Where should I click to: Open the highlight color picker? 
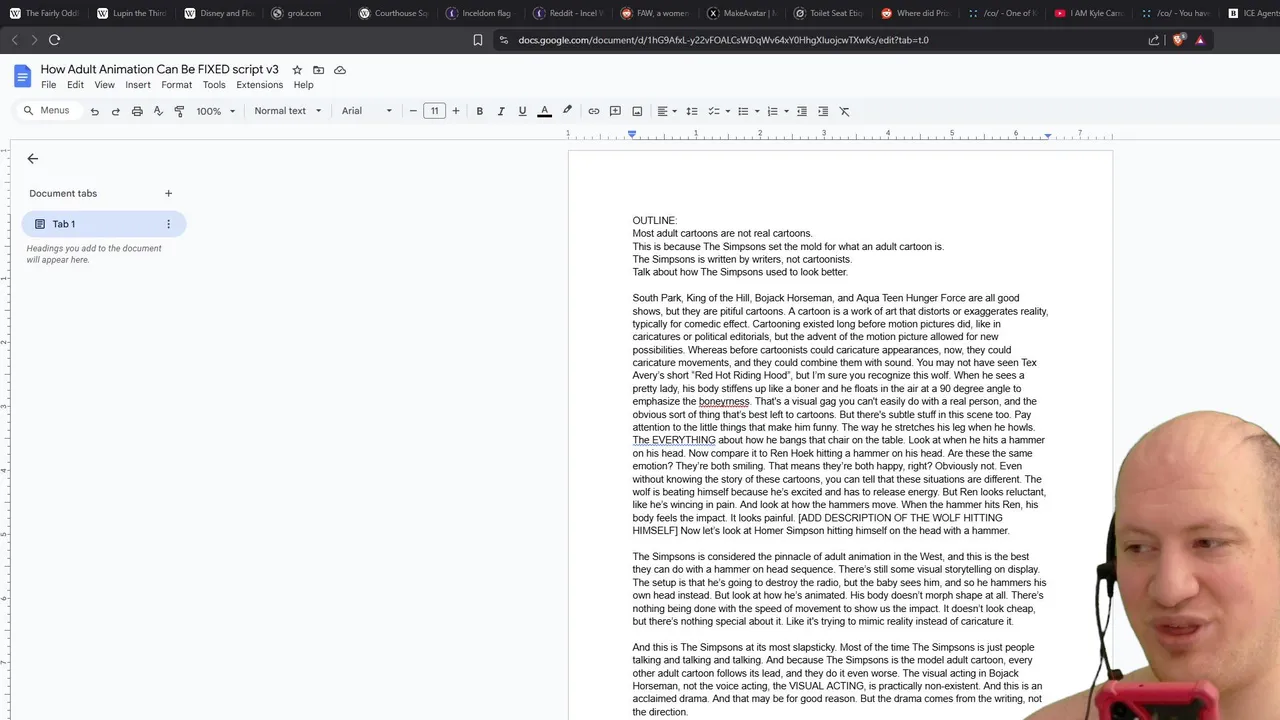(x=567, y=111)
